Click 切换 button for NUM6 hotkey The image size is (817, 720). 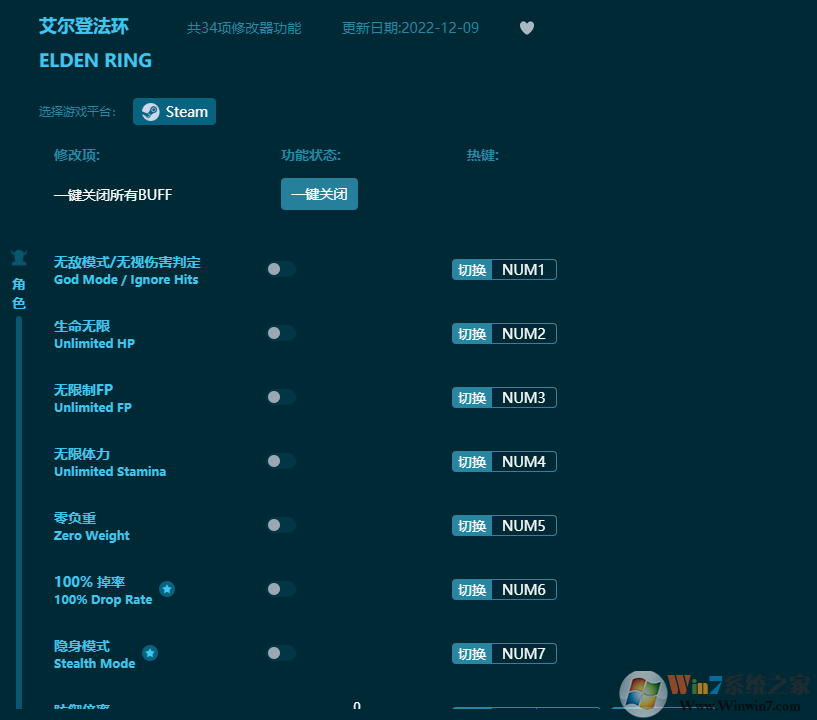(472, 590)
